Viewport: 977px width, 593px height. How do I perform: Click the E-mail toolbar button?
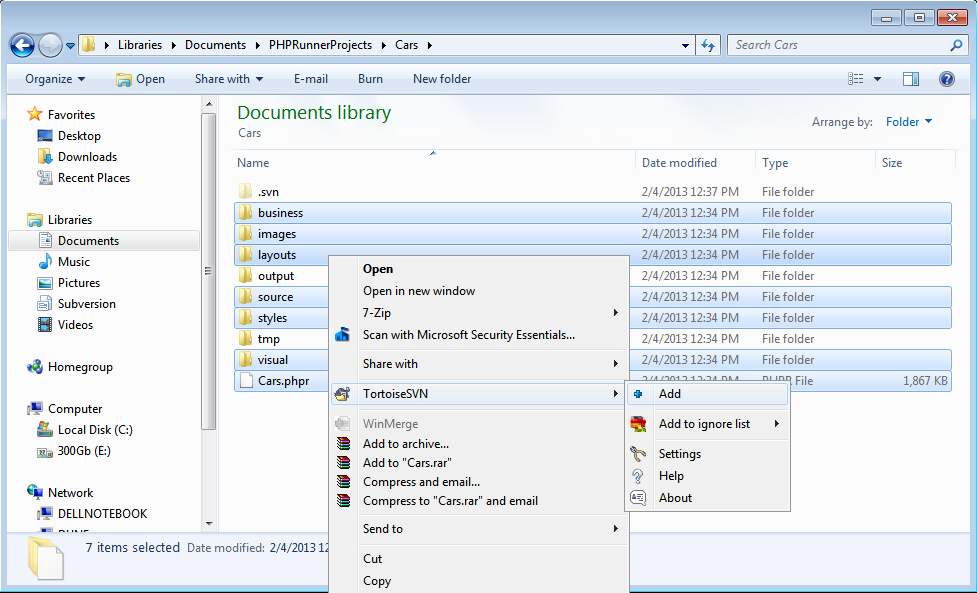(311, 79)
